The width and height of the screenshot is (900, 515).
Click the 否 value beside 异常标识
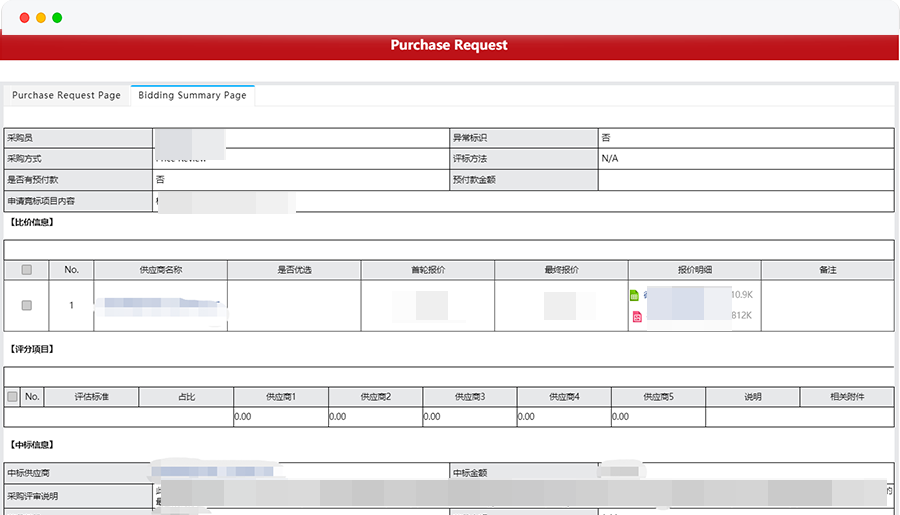tap(606, 138)
